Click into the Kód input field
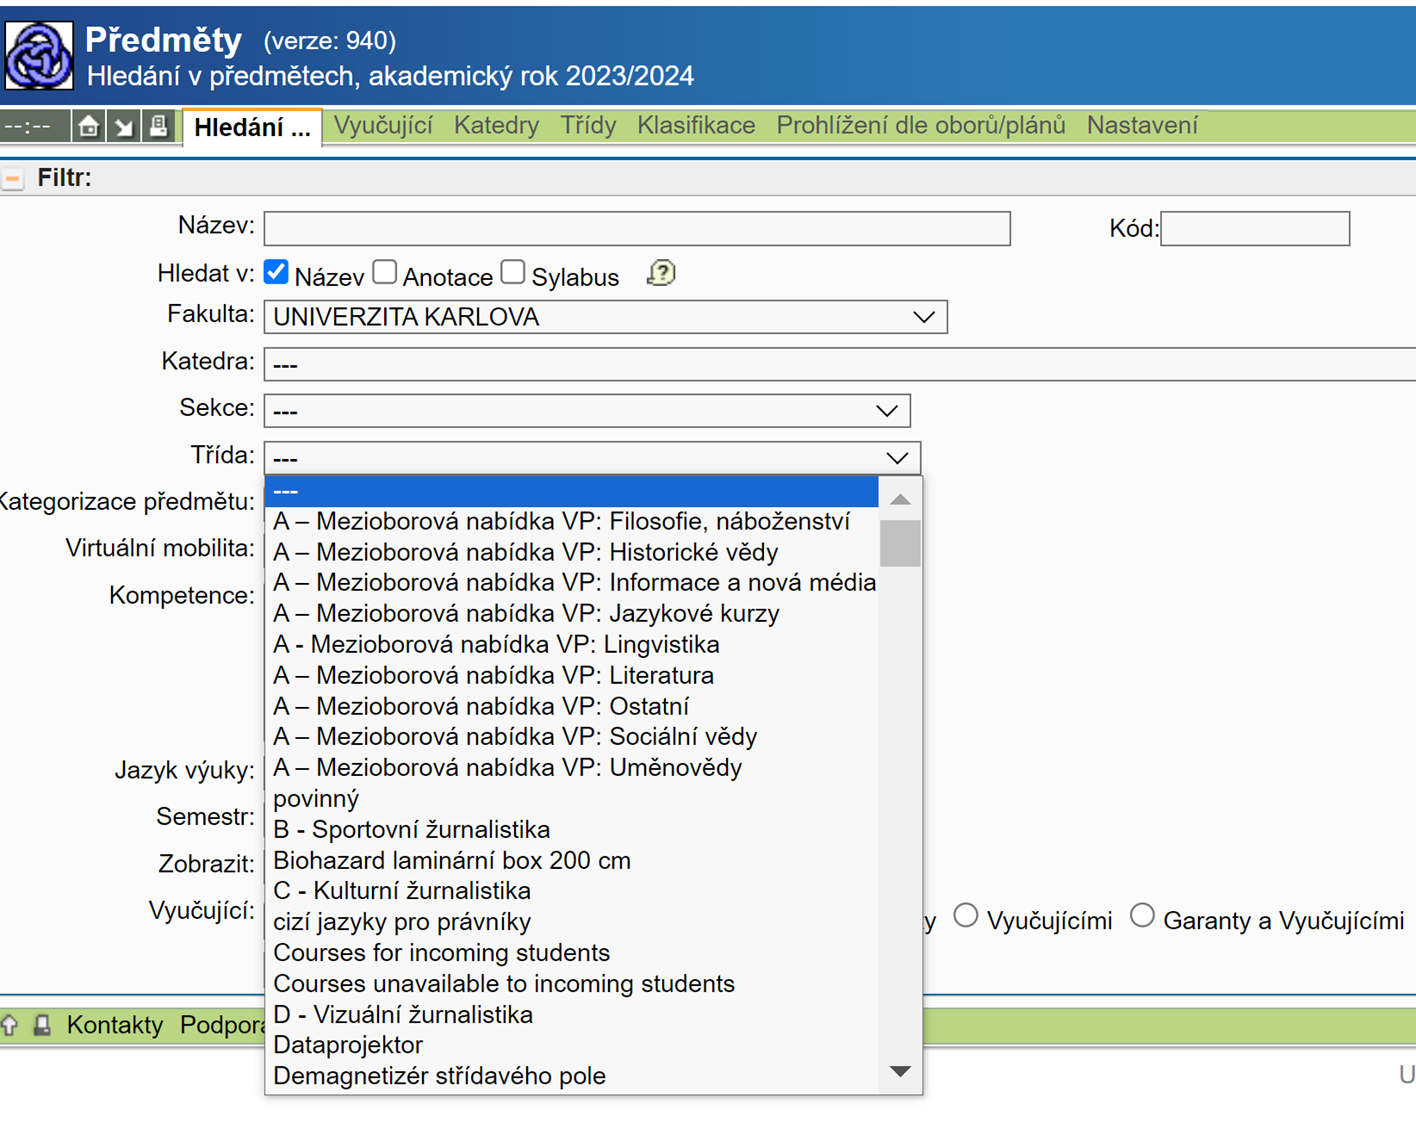 1254,229
